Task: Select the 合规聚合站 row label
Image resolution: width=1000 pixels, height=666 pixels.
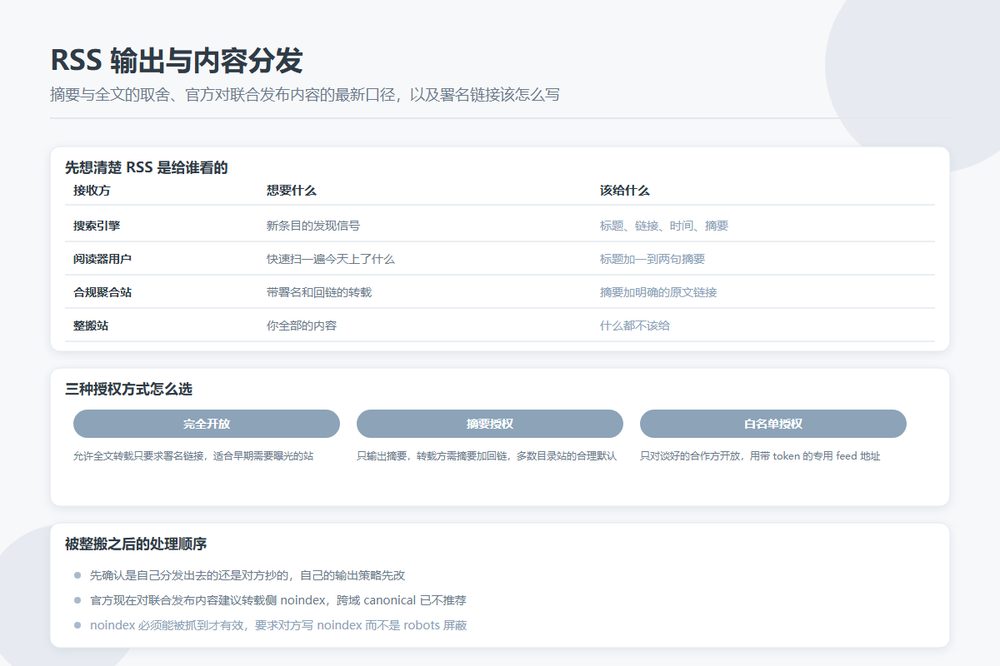Action: [102, 292]
